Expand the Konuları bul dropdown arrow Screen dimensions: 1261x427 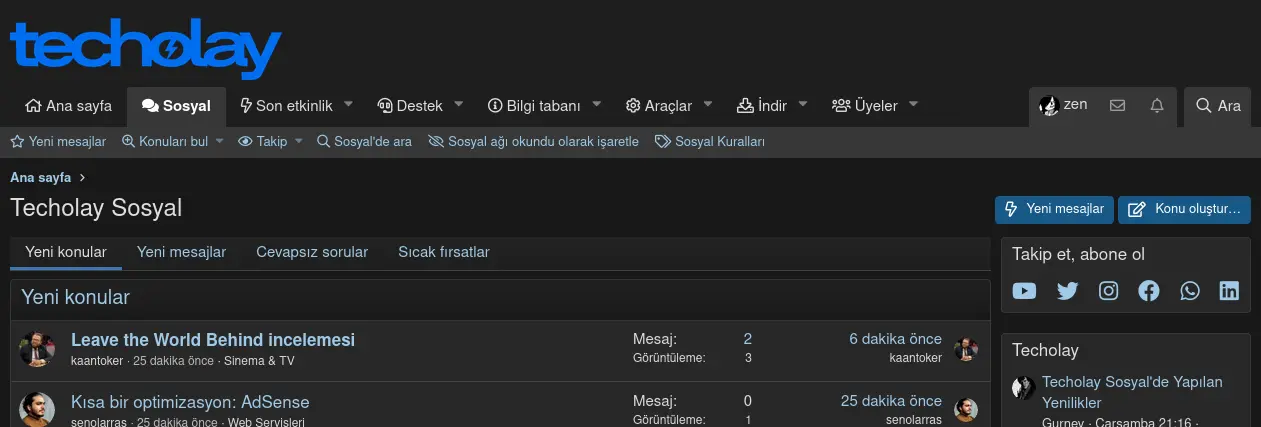pos(220,141)
